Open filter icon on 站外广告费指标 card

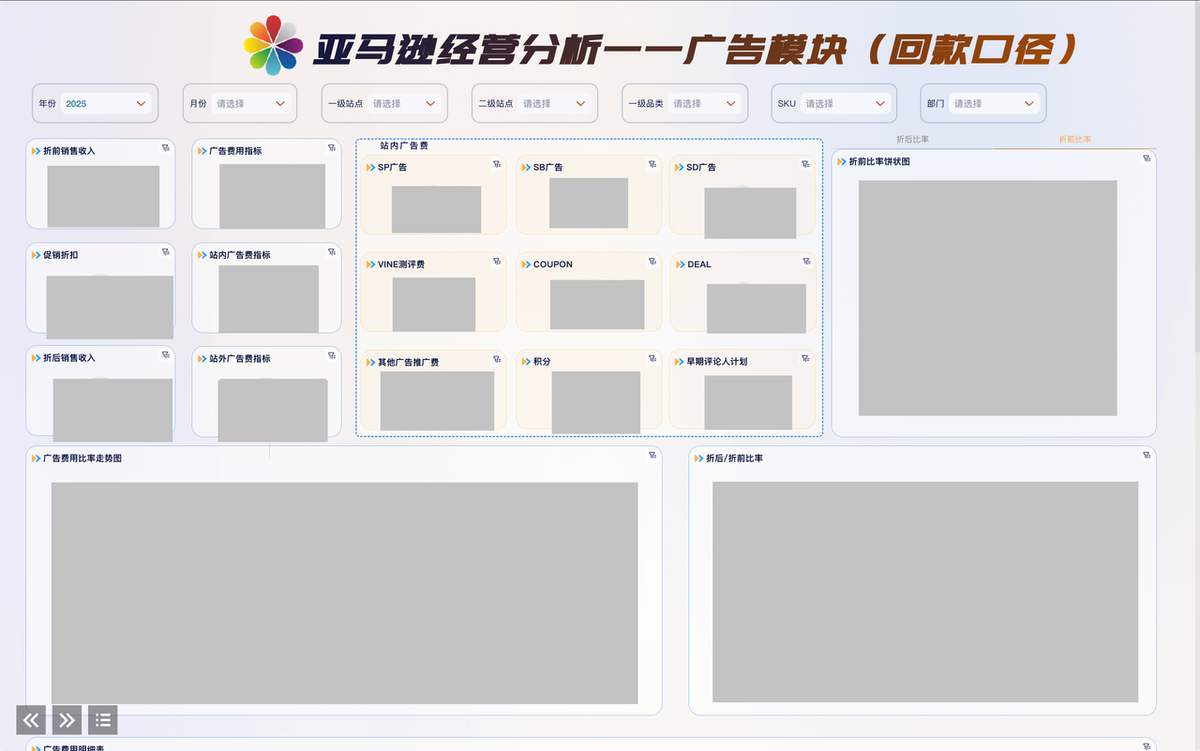[x=332, y=355]
